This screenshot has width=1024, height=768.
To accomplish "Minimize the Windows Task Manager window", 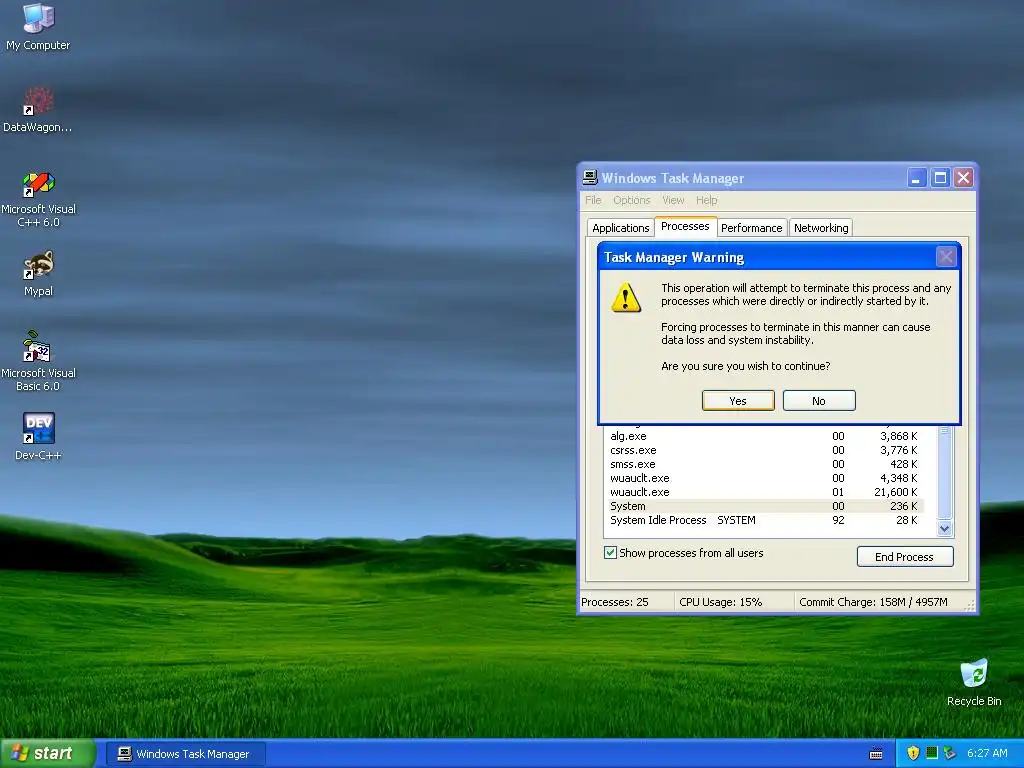I will 917,178.
